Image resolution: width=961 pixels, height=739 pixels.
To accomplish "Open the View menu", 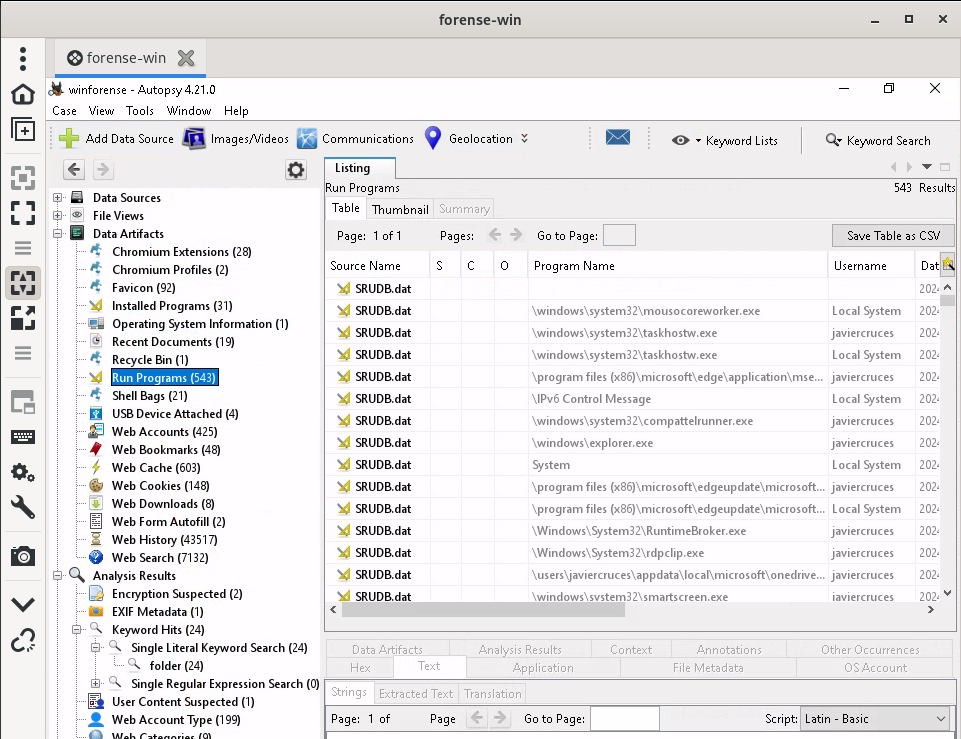I will (101, 111).
